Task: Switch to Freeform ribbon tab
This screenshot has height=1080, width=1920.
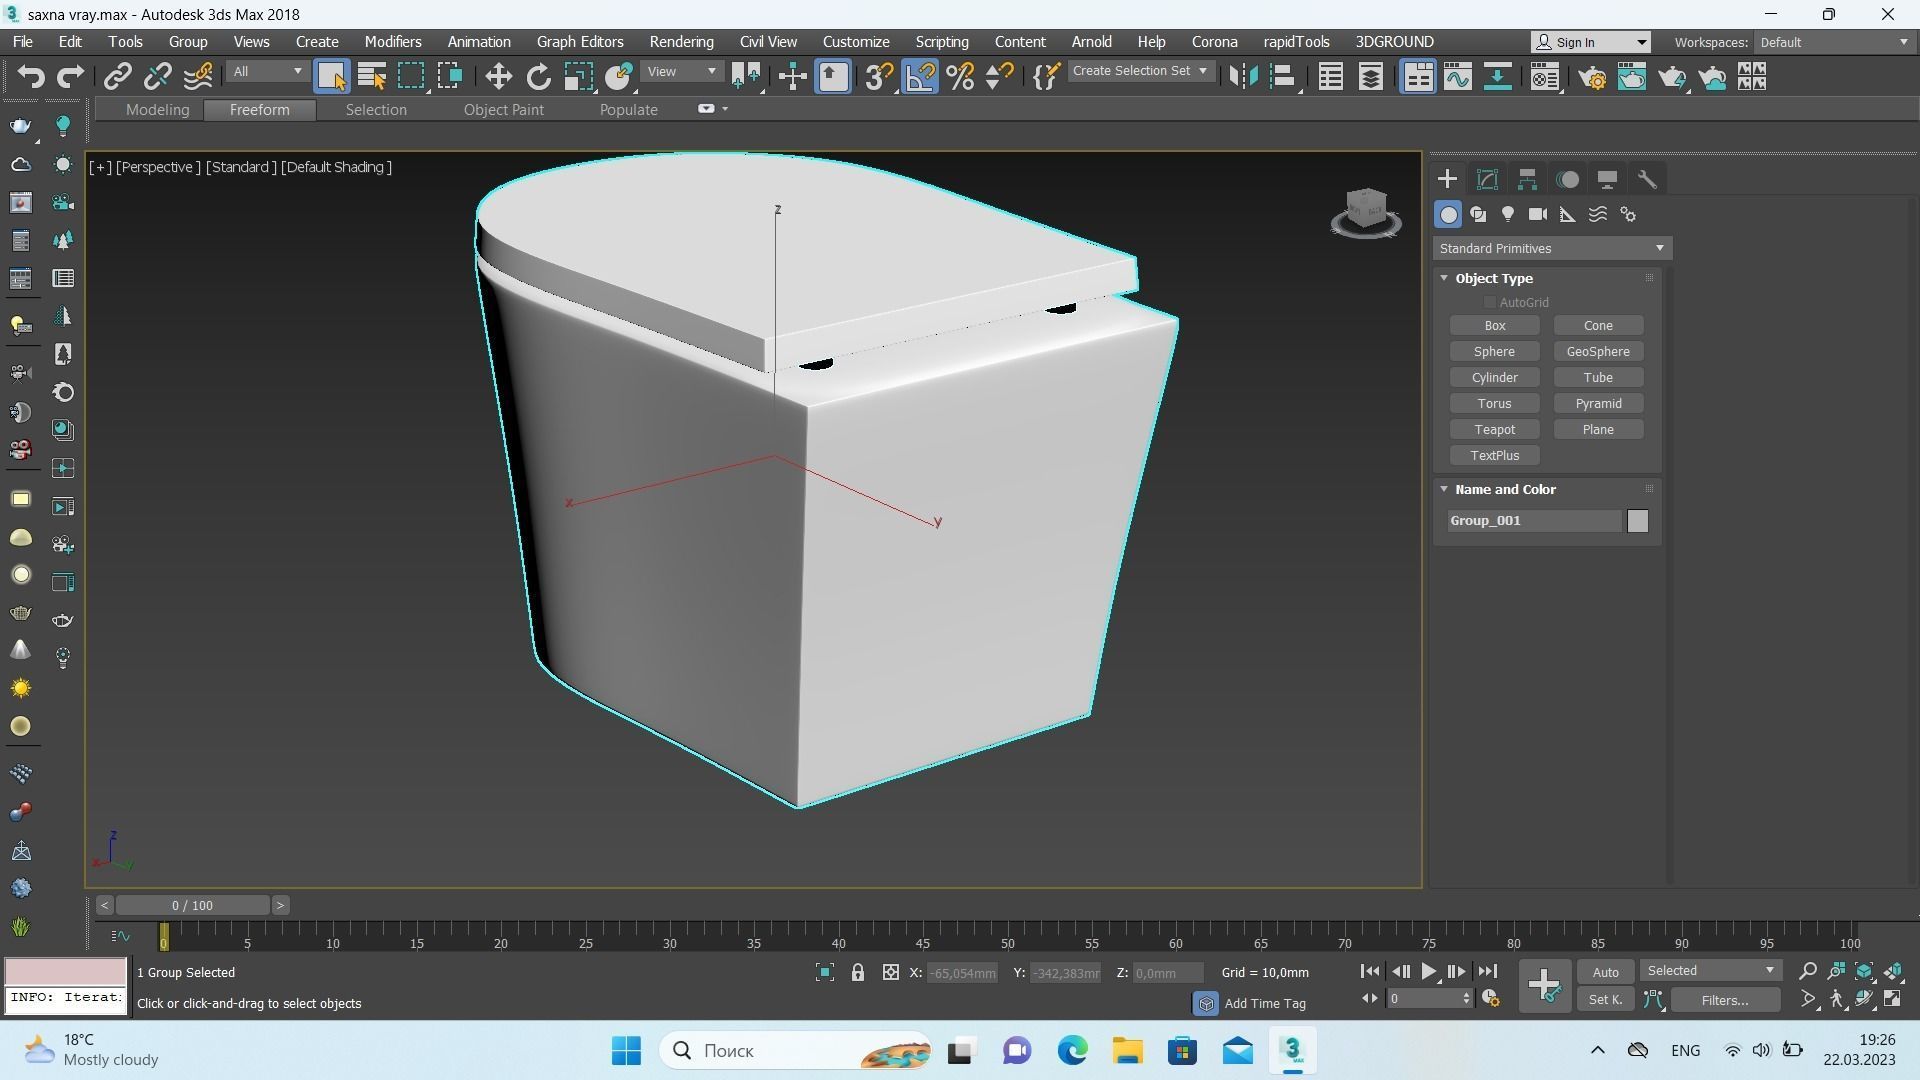Action: (259, 110)
